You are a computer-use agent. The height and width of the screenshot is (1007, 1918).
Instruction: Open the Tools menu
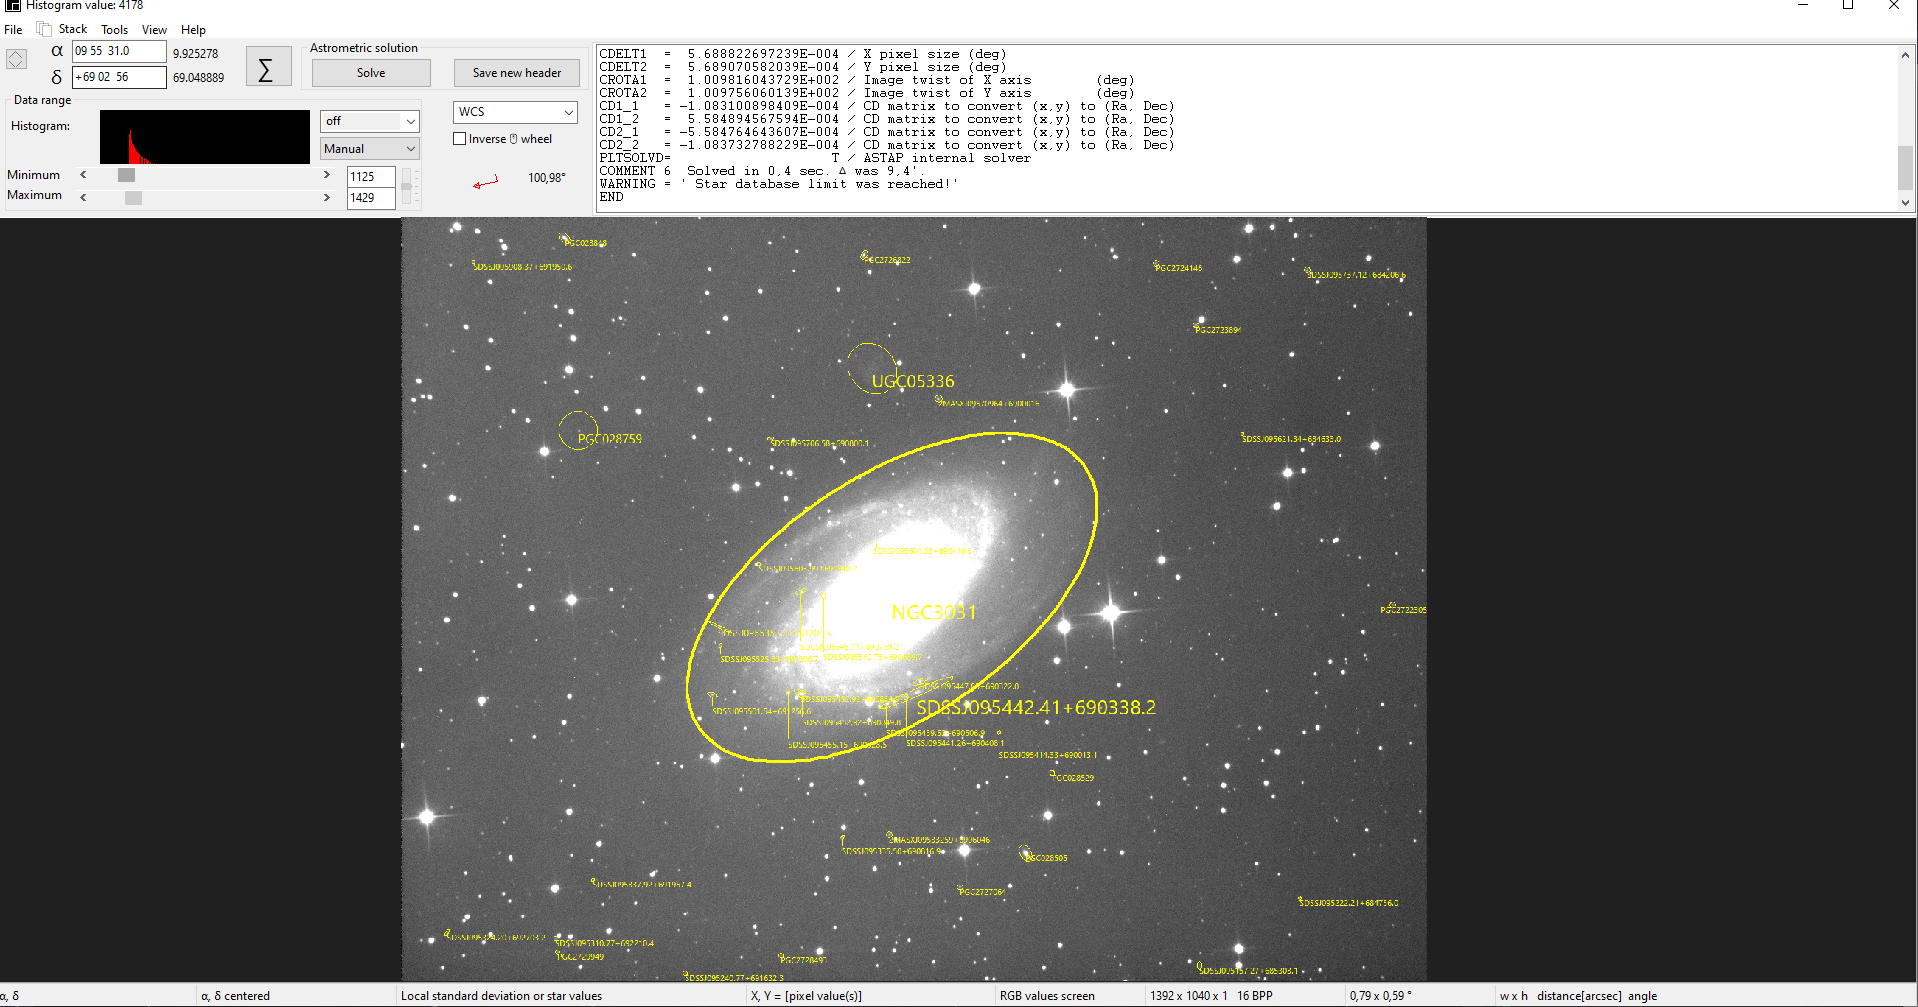coord(115,30)
